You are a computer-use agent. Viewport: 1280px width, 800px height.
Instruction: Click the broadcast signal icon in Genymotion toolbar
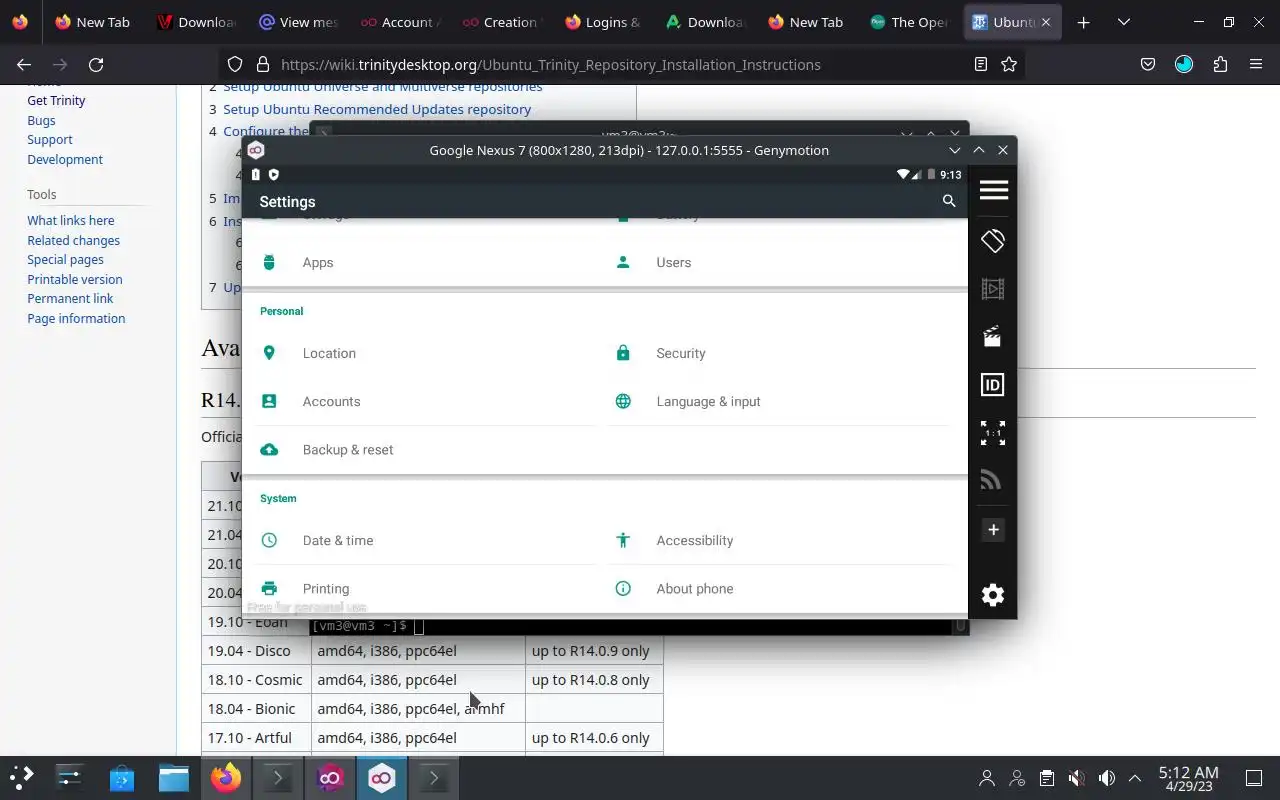pyautogui.click(x=991, y=480)
